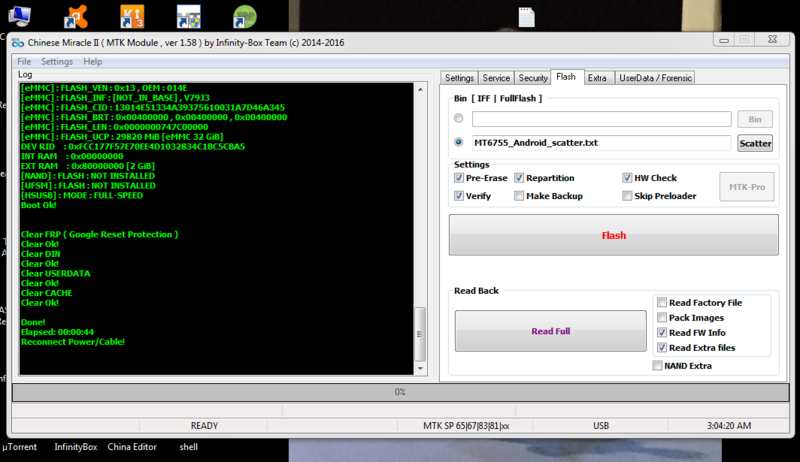800x462 pixels.
Task: Click the 'Clear DIN' log line
Action: [x=41, y=254]
